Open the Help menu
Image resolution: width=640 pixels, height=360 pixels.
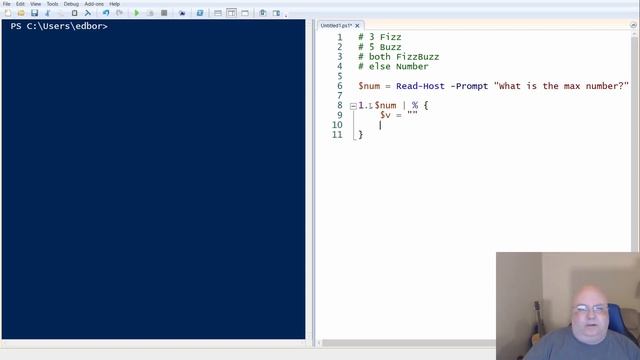pyautogui.click(x=114, y=4)
